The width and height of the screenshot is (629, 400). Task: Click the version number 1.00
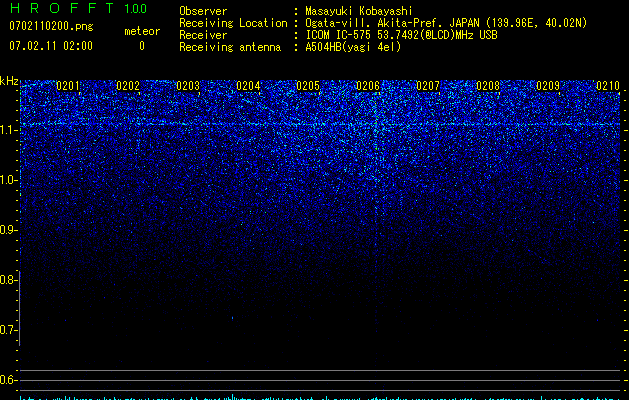(x=136, y=9)
